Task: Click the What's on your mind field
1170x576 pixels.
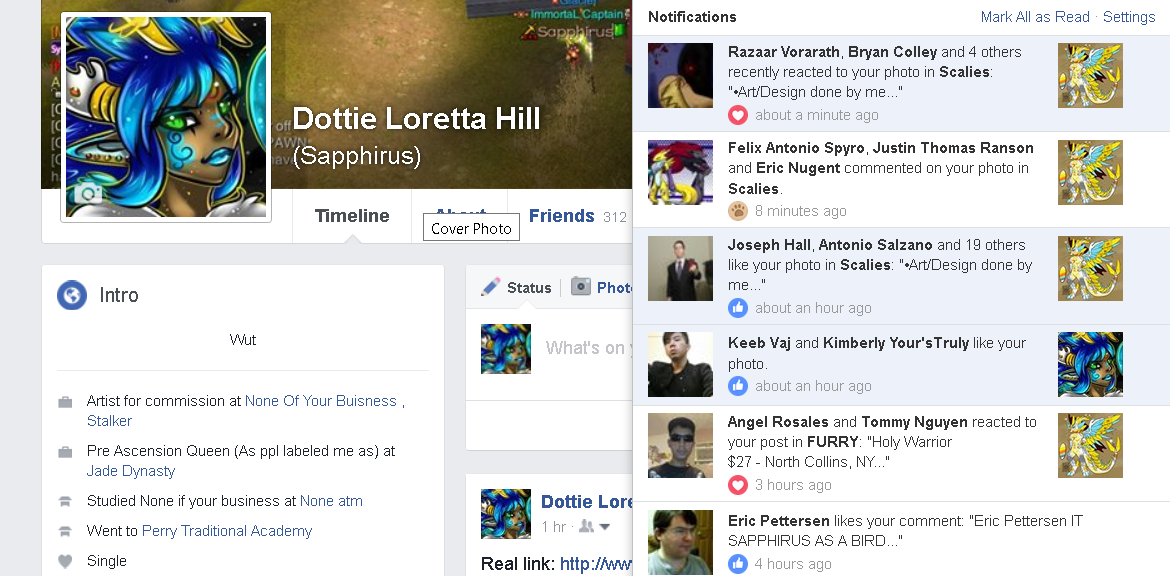Action: coord(588,348)
